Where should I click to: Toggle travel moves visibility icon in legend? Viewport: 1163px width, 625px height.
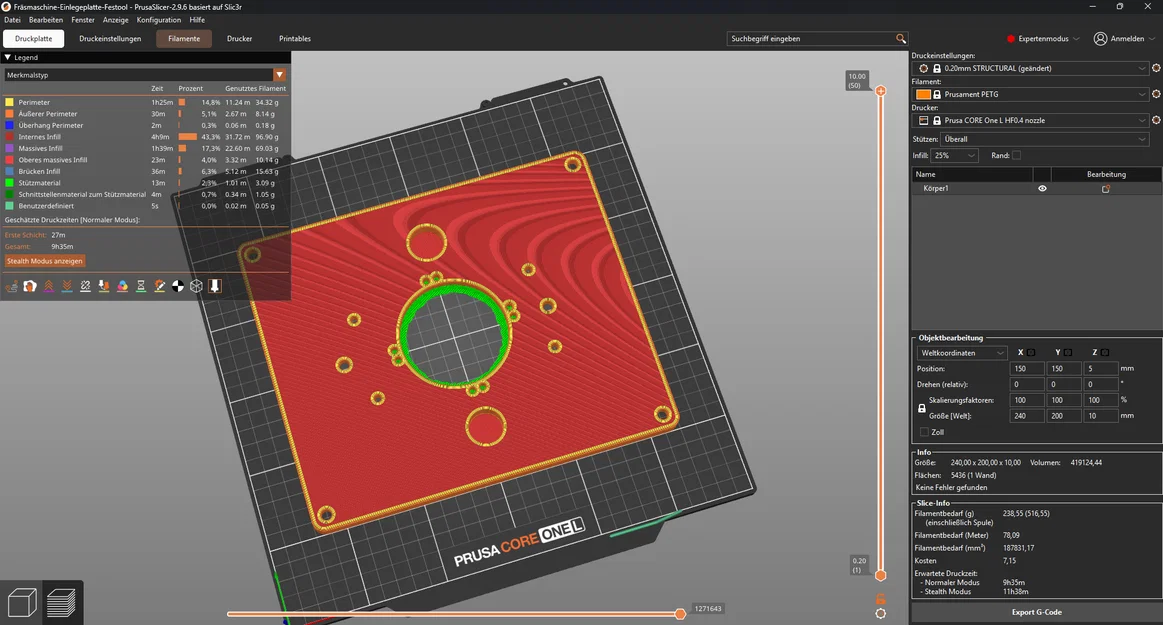[x=11, y=286]
